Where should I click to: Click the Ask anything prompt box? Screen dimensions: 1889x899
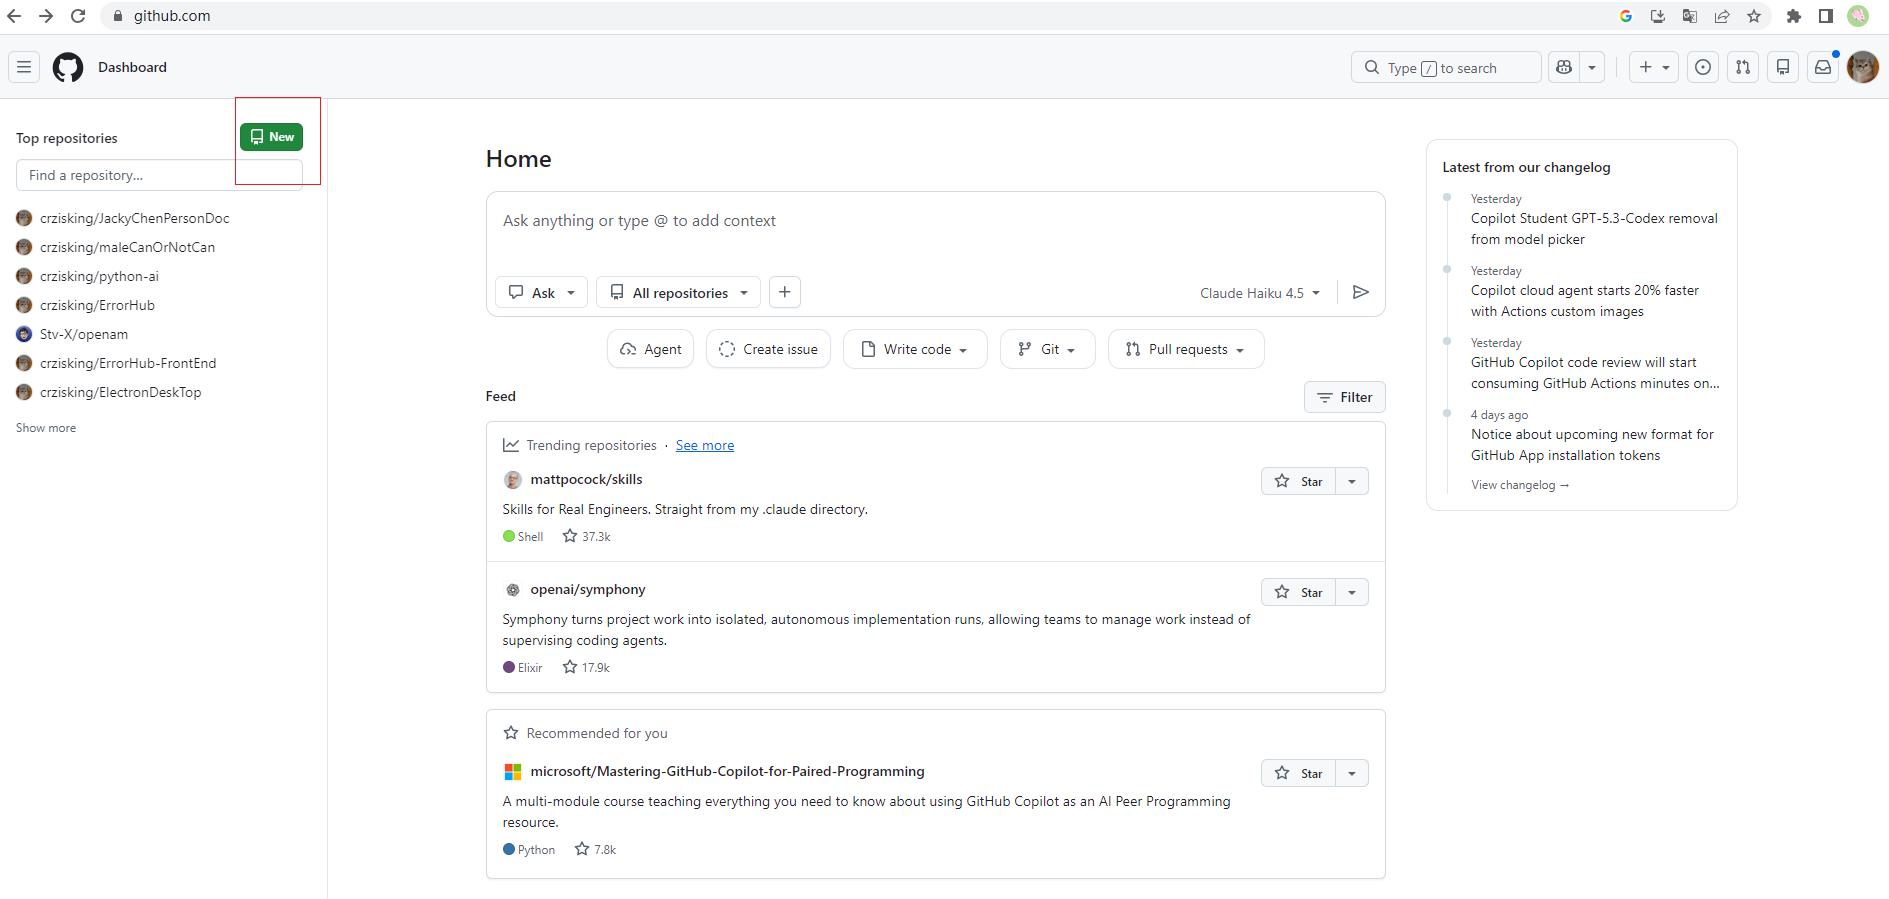pyautogui.click(x=935, y=221)
